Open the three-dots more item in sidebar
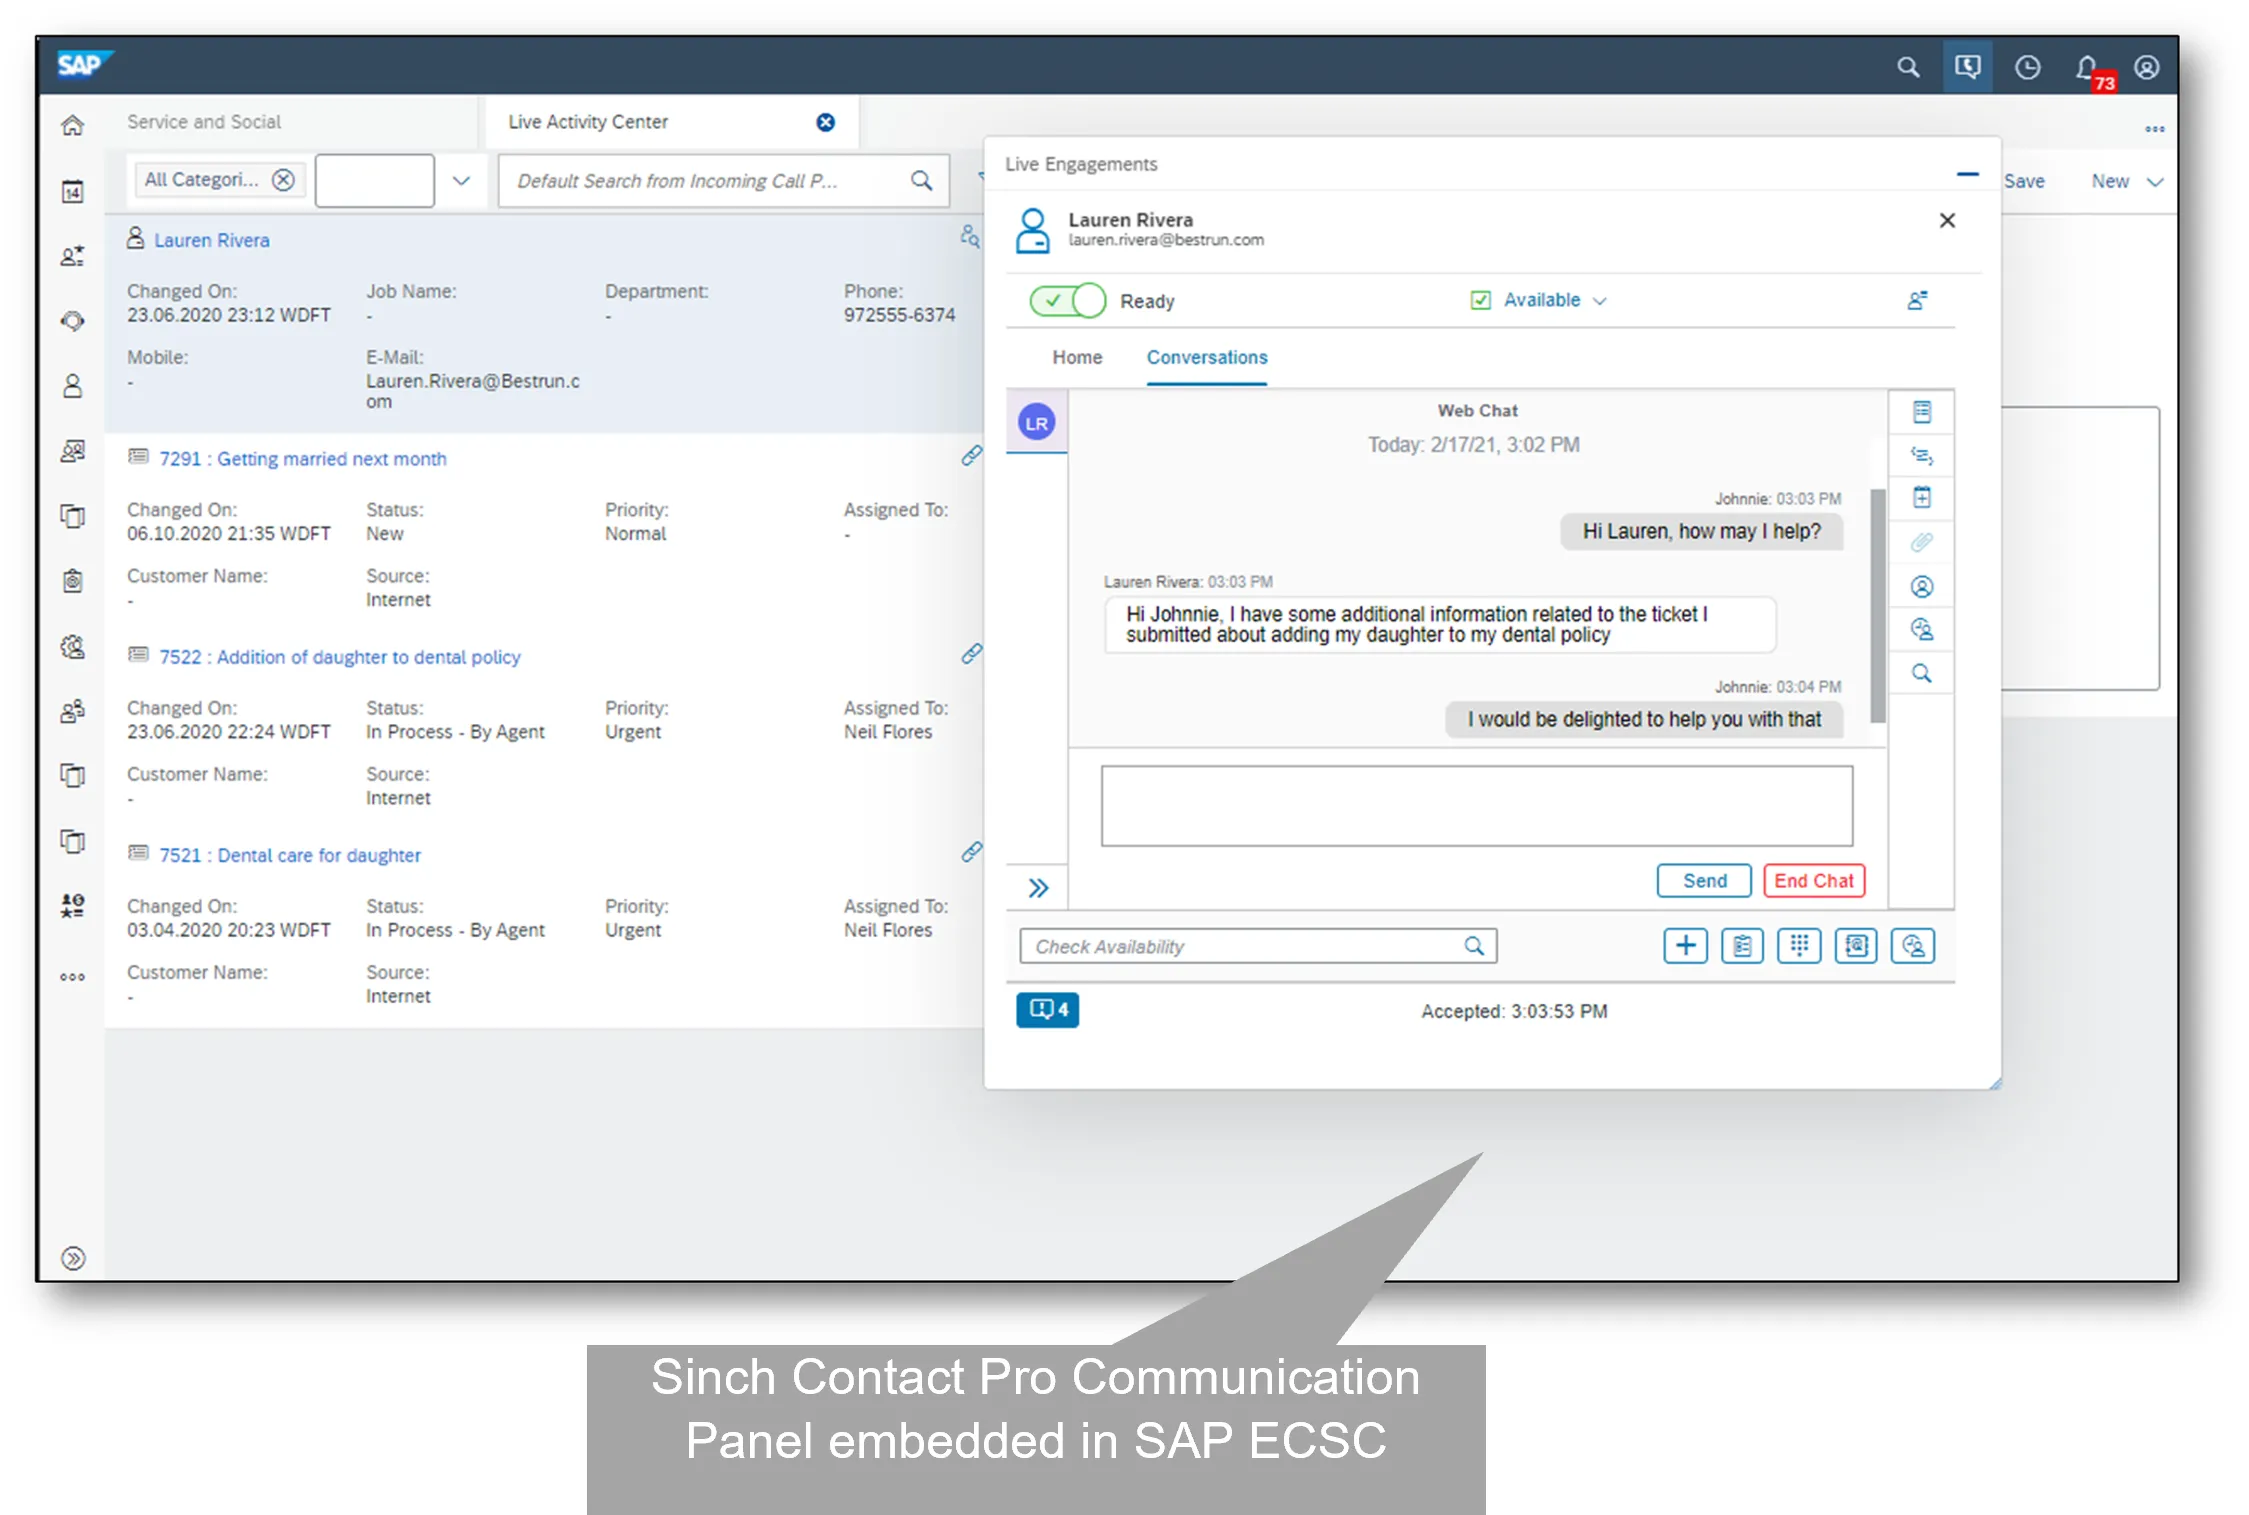2249x1515 pixels. pos(72,977)
